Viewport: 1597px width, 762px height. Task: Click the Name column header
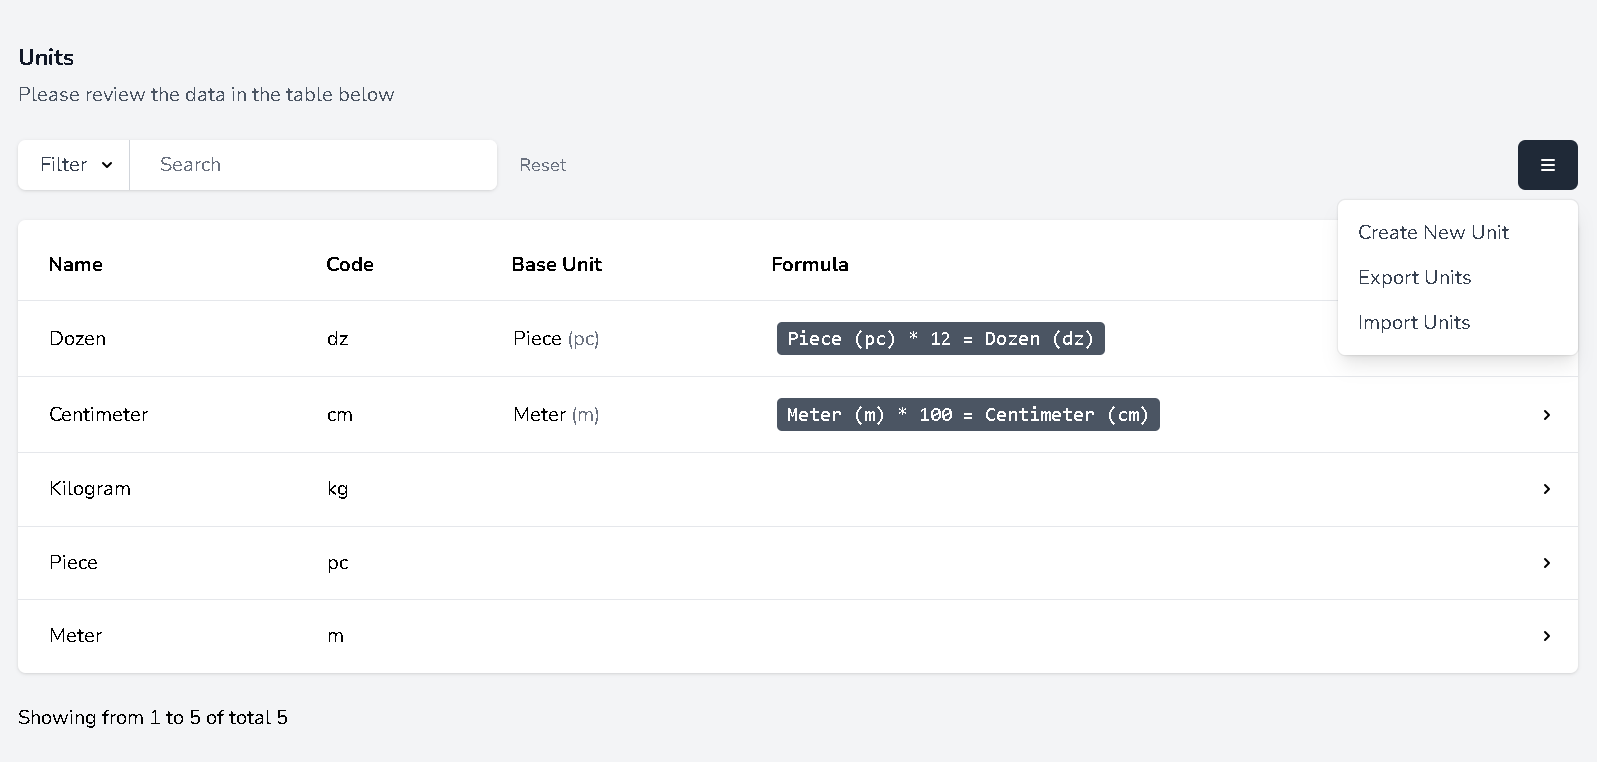pos(76,264)
